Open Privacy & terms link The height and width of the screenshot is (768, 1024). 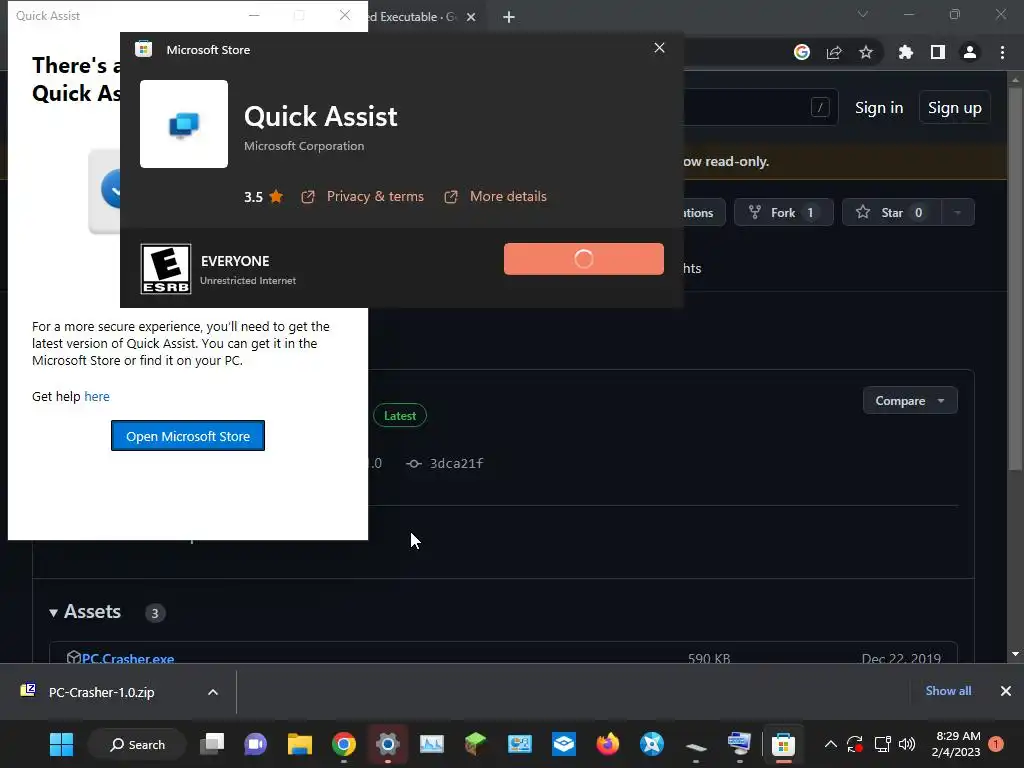[375, 197]
